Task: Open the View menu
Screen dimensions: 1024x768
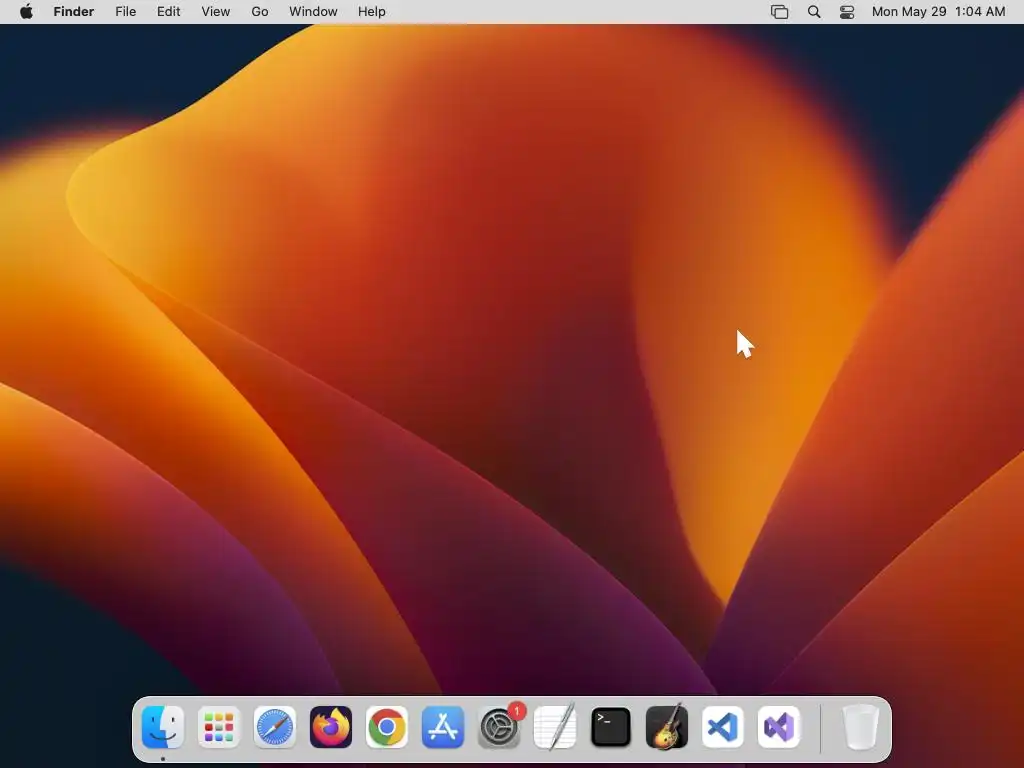Action: click(216, 12)
